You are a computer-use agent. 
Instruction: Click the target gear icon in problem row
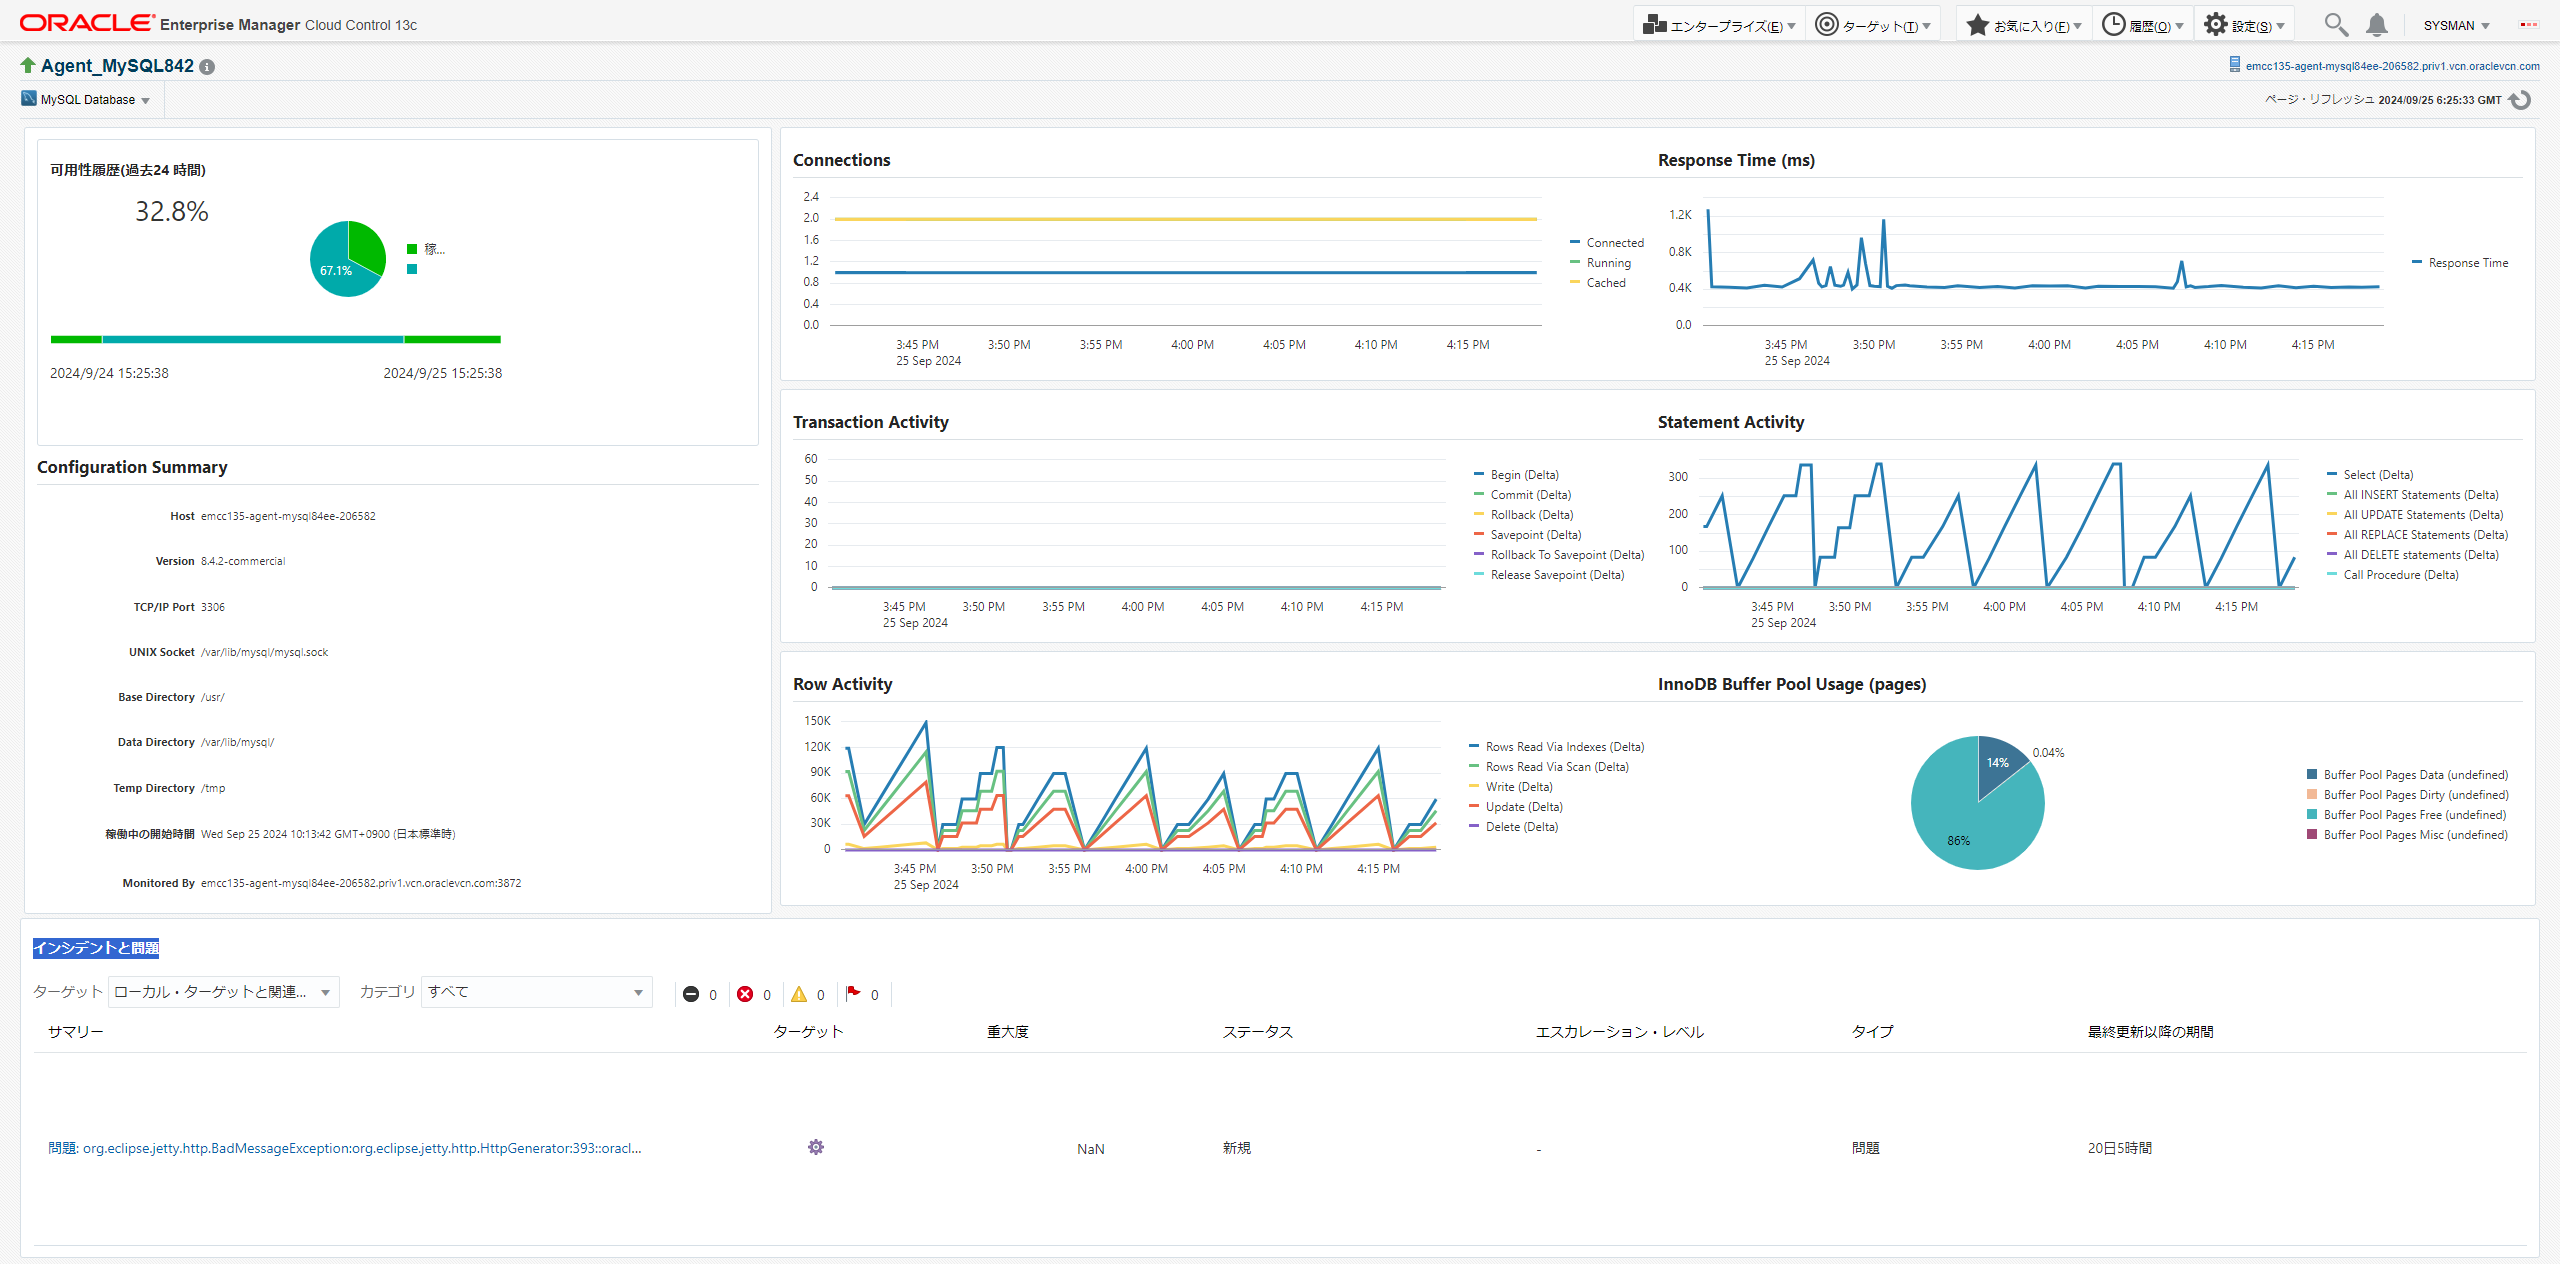click(x=816, y=1147)
